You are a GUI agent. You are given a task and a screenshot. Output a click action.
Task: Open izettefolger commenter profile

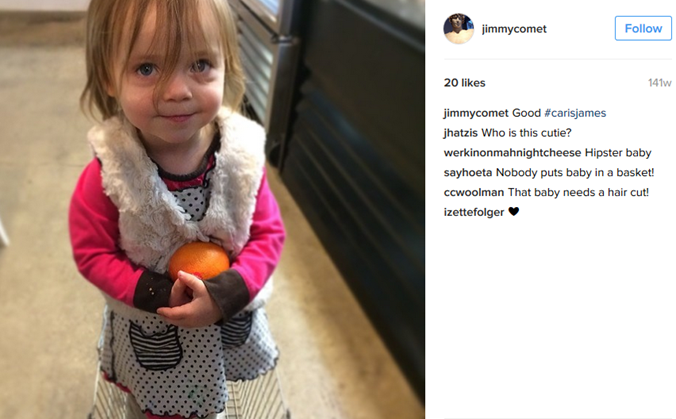(474, 212)
